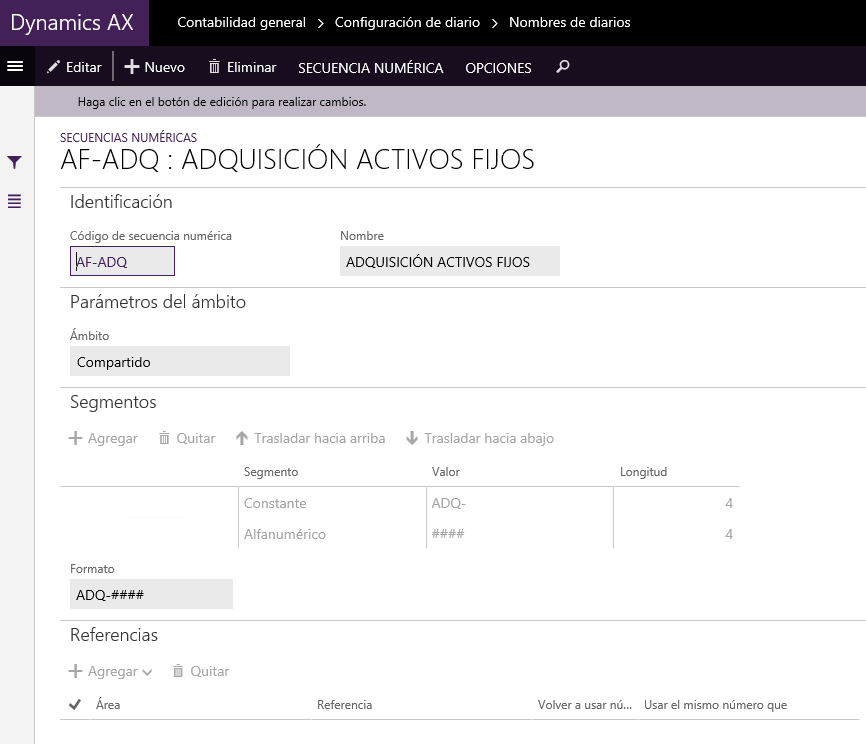Image resolution: width=866 pixels, height=744 pixels.
Task: Click Quitar button in Segmentos
Action: point(187,438)
